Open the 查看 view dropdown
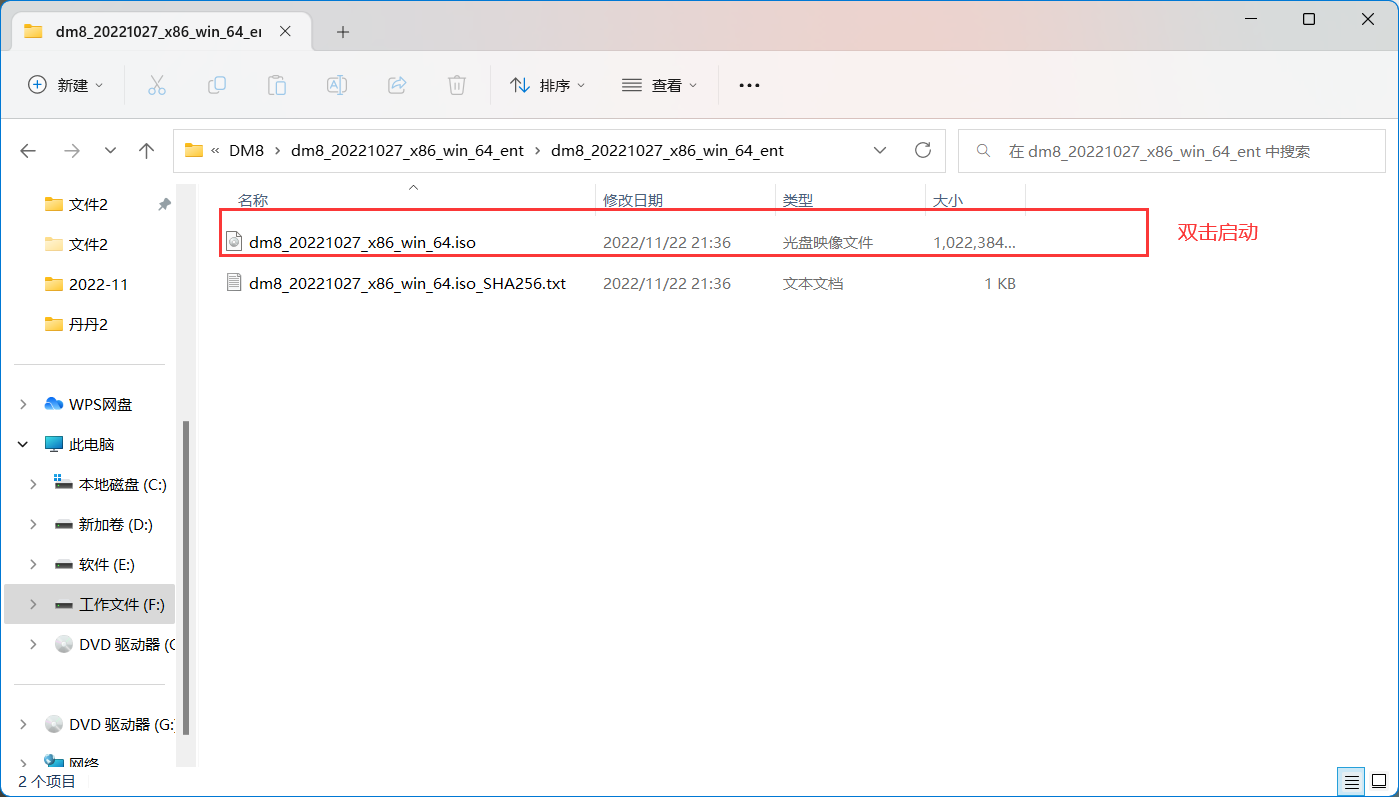Viewport: 1399px width, 797px height. pyautogui.click(x=660, y=85)
